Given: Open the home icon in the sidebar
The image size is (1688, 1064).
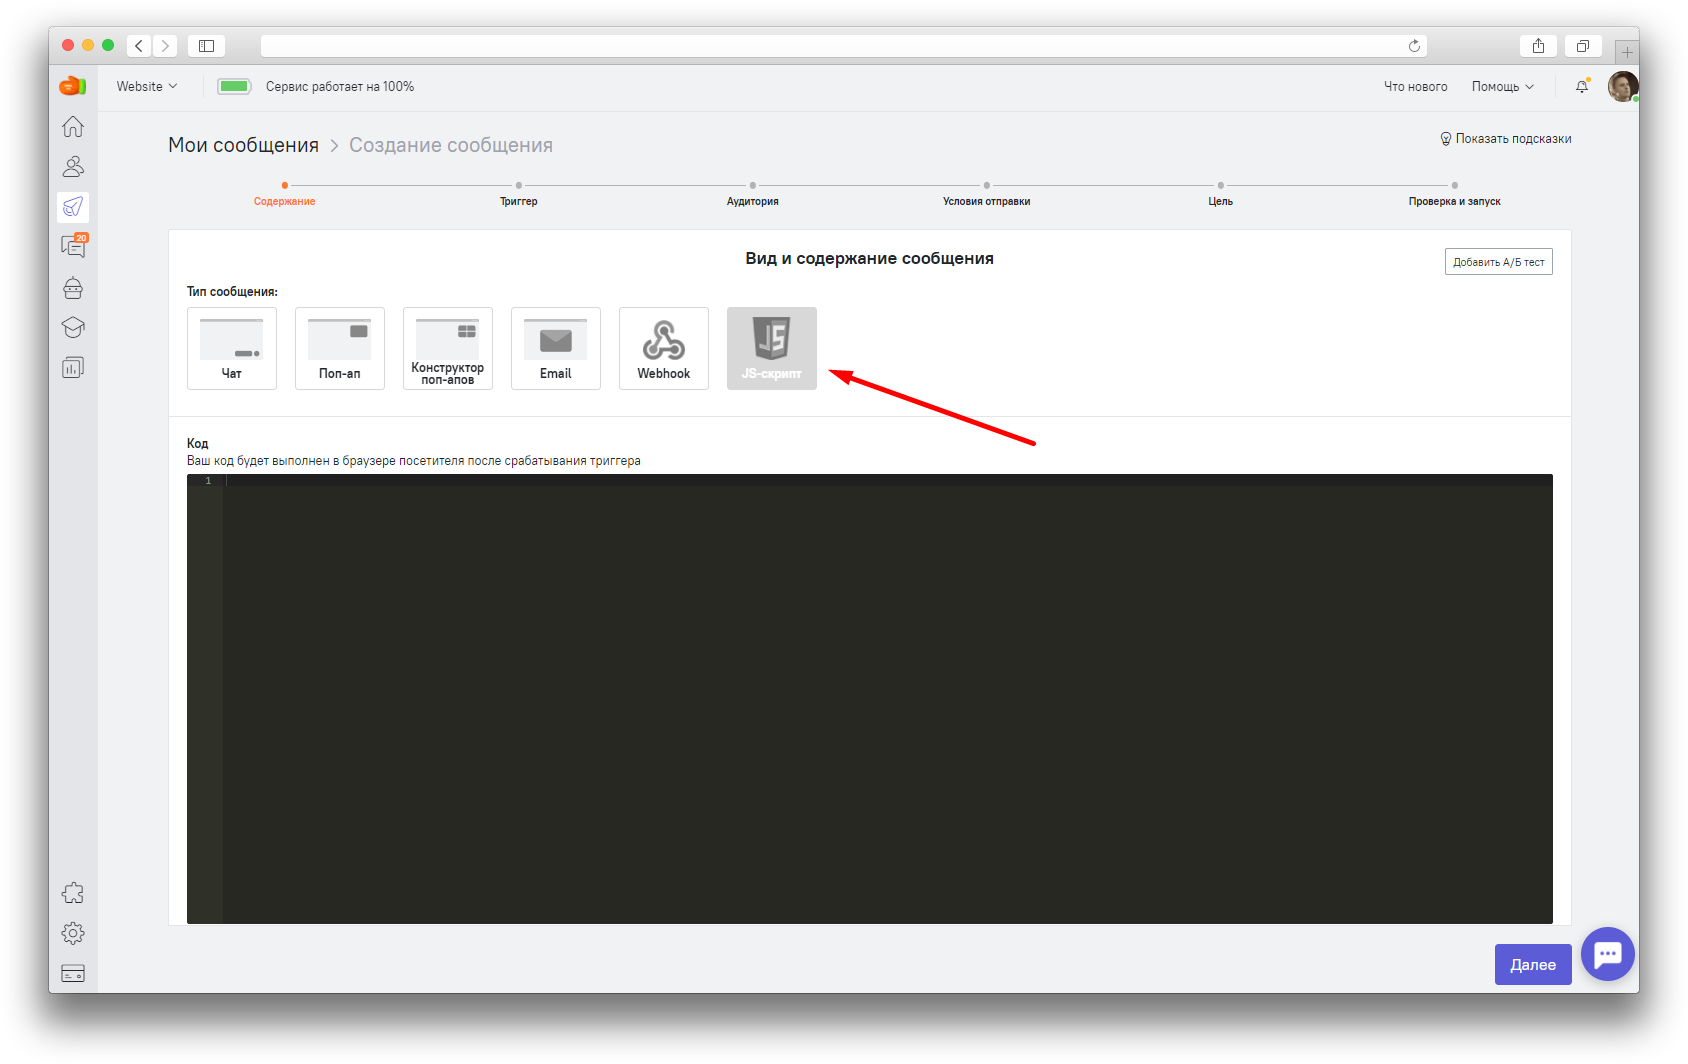Looking at the screenshot, I should pyautogui.click(x=73, y=127).
